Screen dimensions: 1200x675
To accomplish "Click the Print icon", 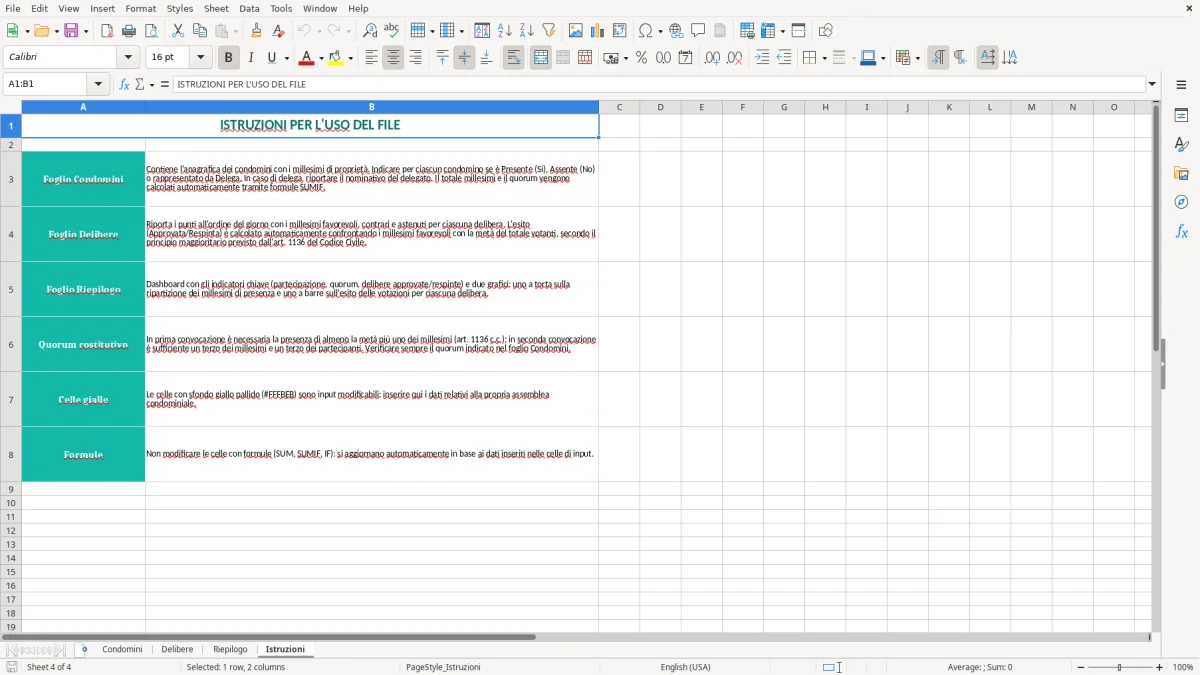I will (x=129, y=31).
